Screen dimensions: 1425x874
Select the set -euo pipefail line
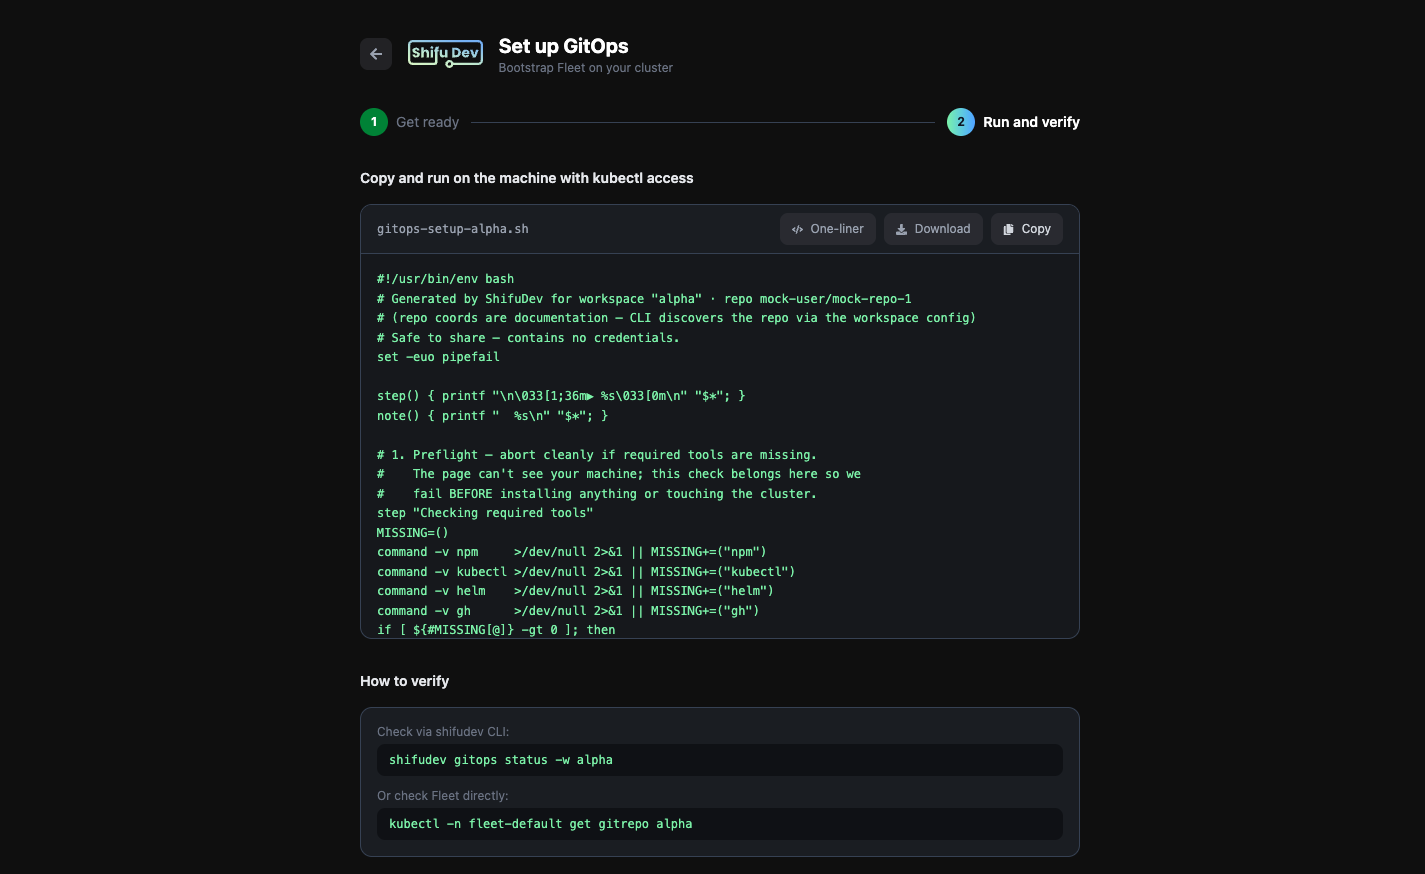point(438,357)
